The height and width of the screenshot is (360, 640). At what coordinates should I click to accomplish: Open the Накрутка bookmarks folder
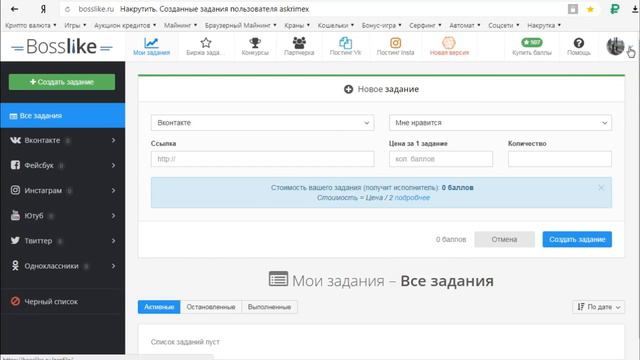(x=544, y=25)
